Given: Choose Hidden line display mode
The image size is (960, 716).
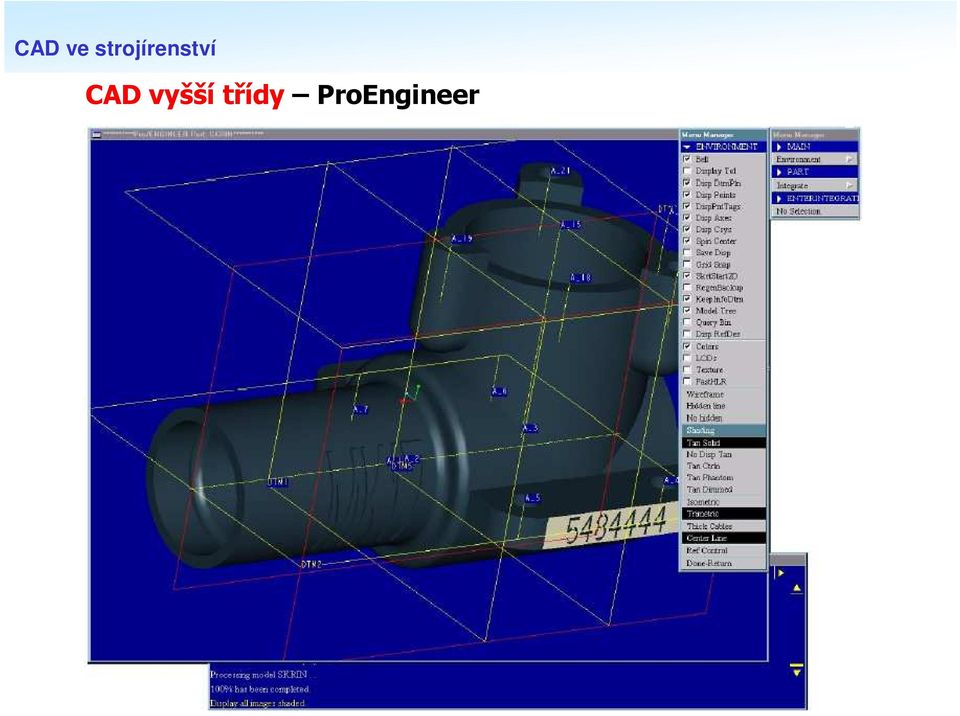Looking at the screenshot, I should (723, 406).
